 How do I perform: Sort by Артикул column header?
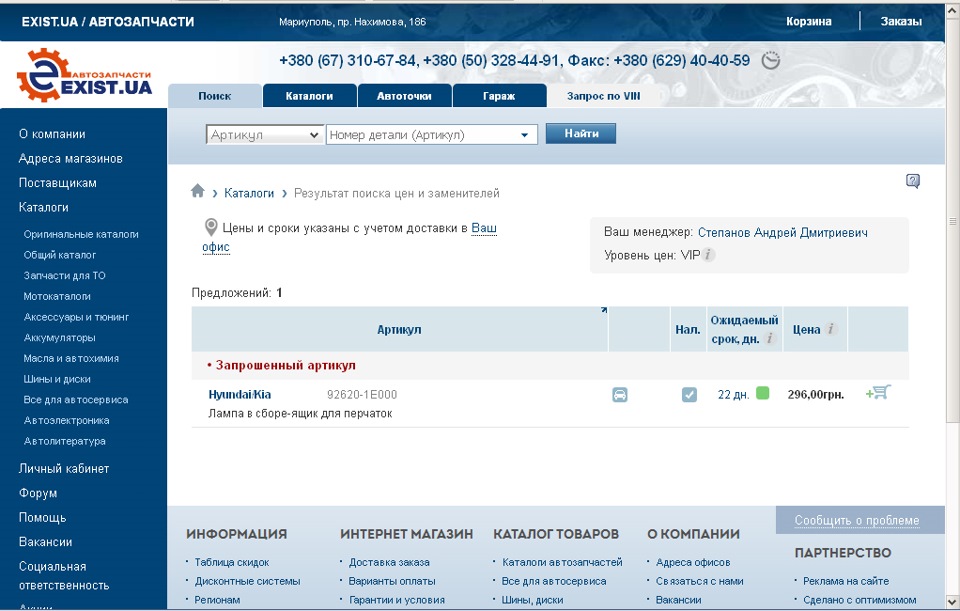(x=399, y=329)
